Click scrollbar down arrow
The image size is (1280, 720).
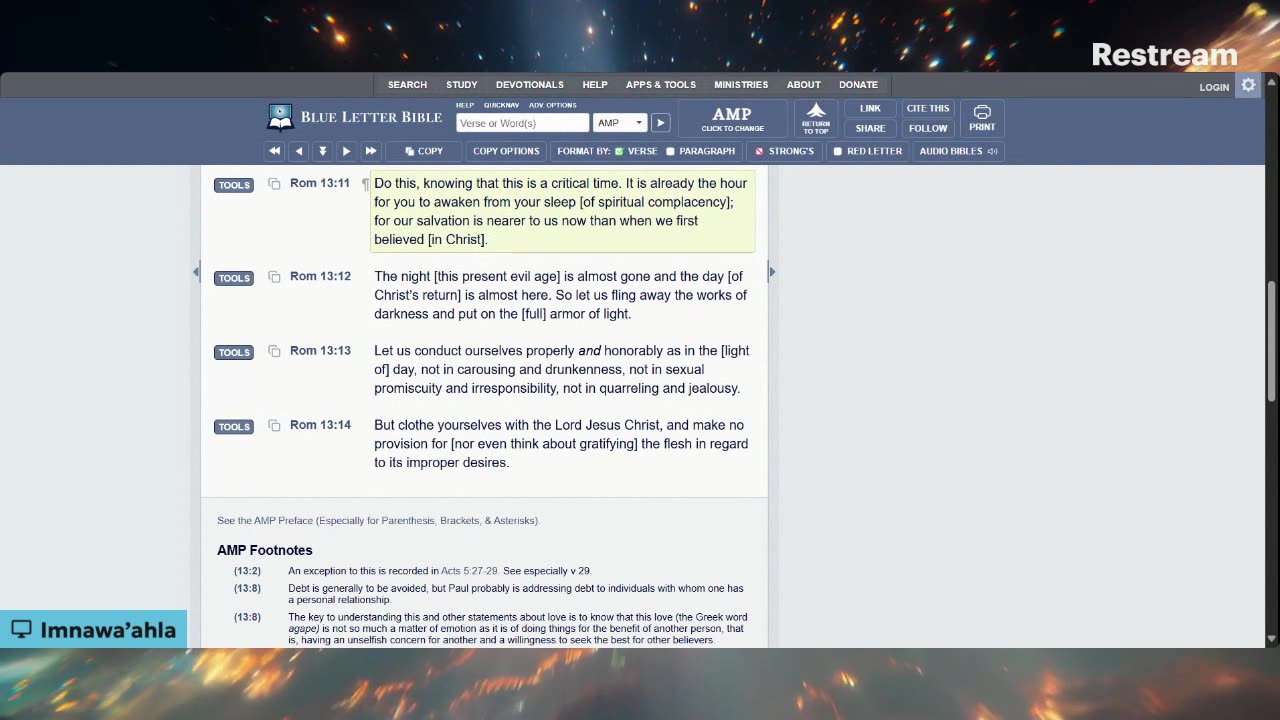[1272, 639]
